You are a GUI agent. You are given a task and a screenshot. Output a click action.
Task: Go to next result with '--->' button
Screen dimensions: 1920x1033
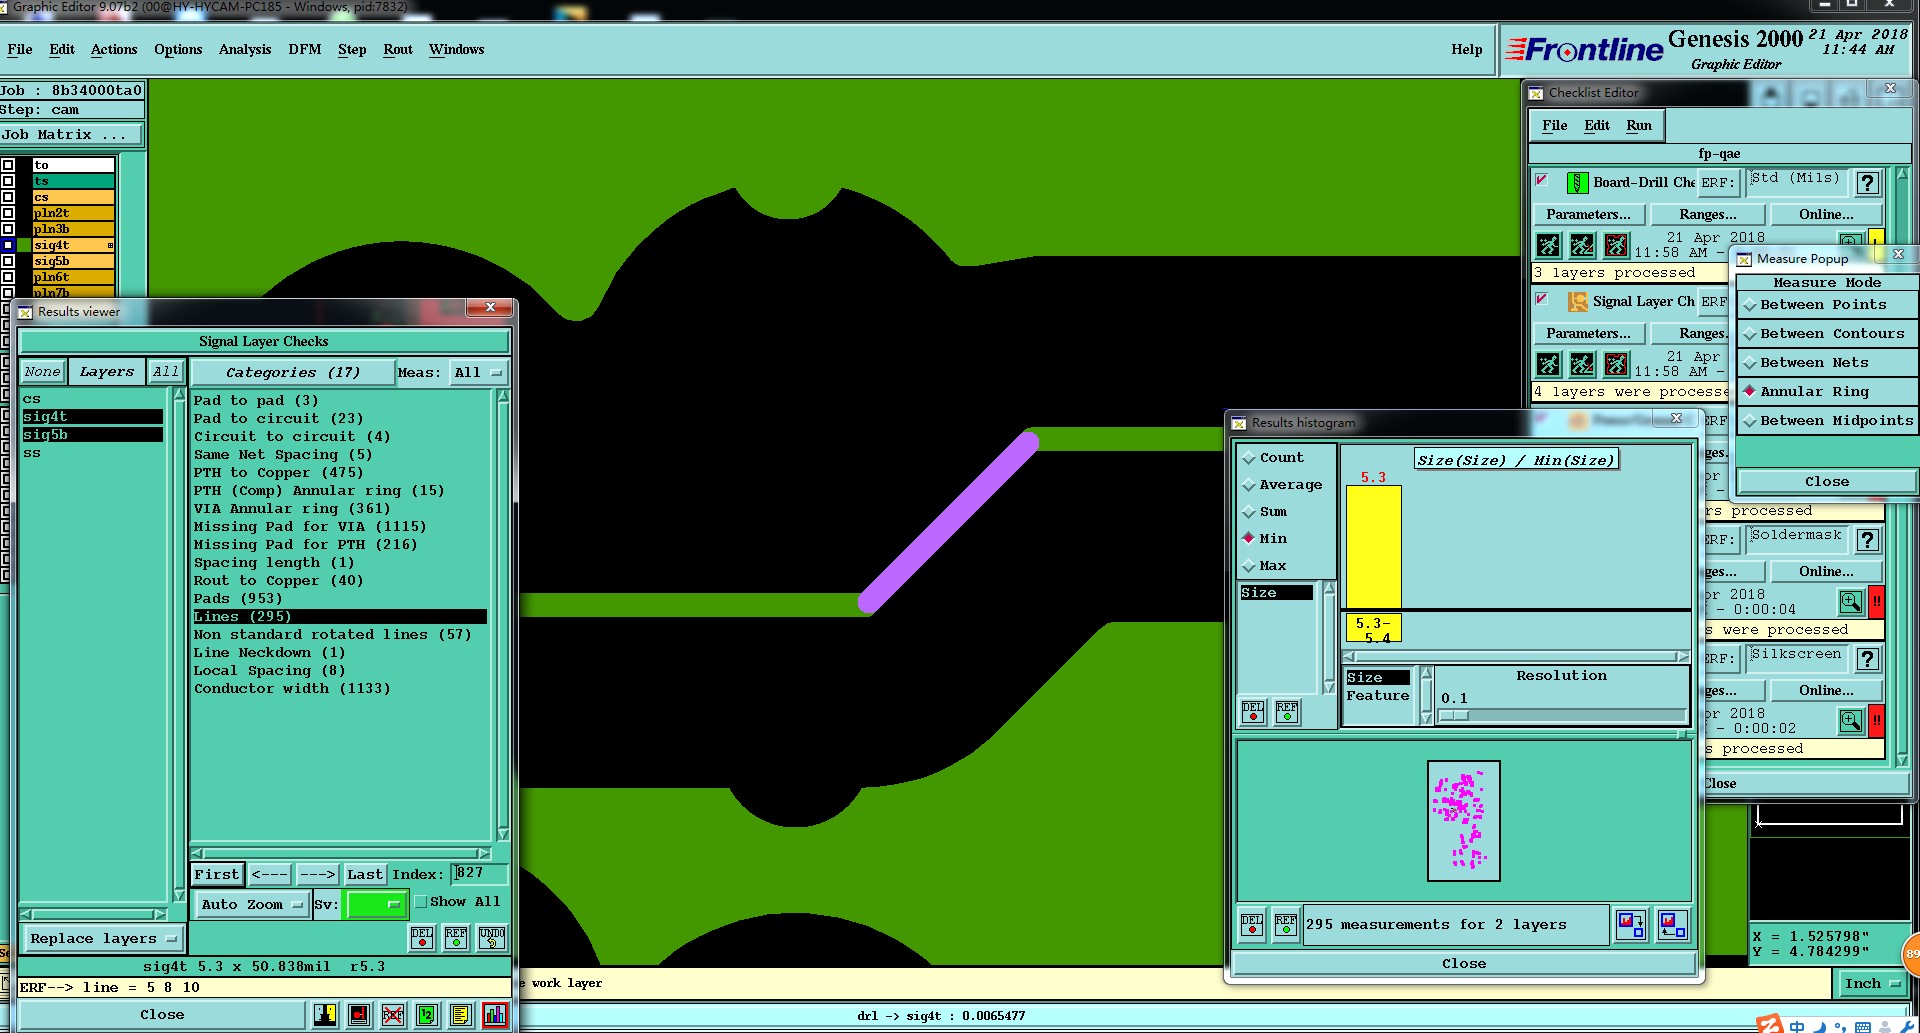pos(318,874)
